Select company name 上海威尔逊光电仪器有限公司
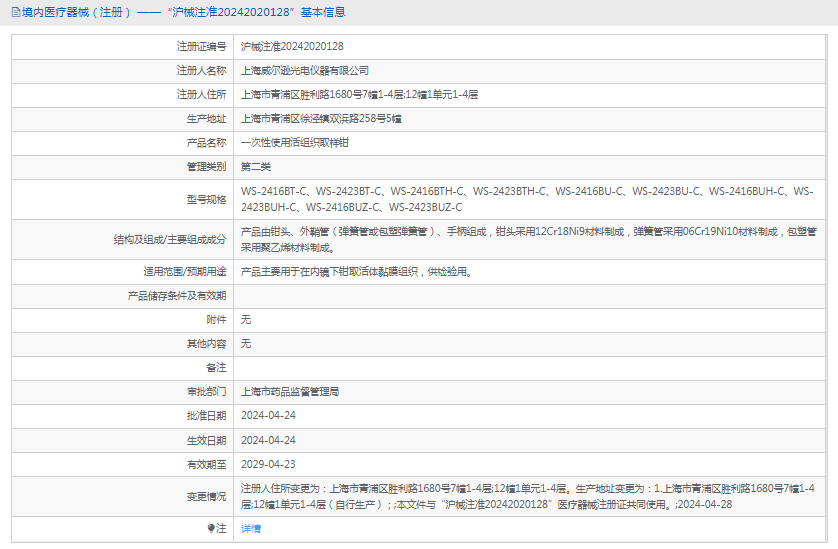 click(305, 71)
